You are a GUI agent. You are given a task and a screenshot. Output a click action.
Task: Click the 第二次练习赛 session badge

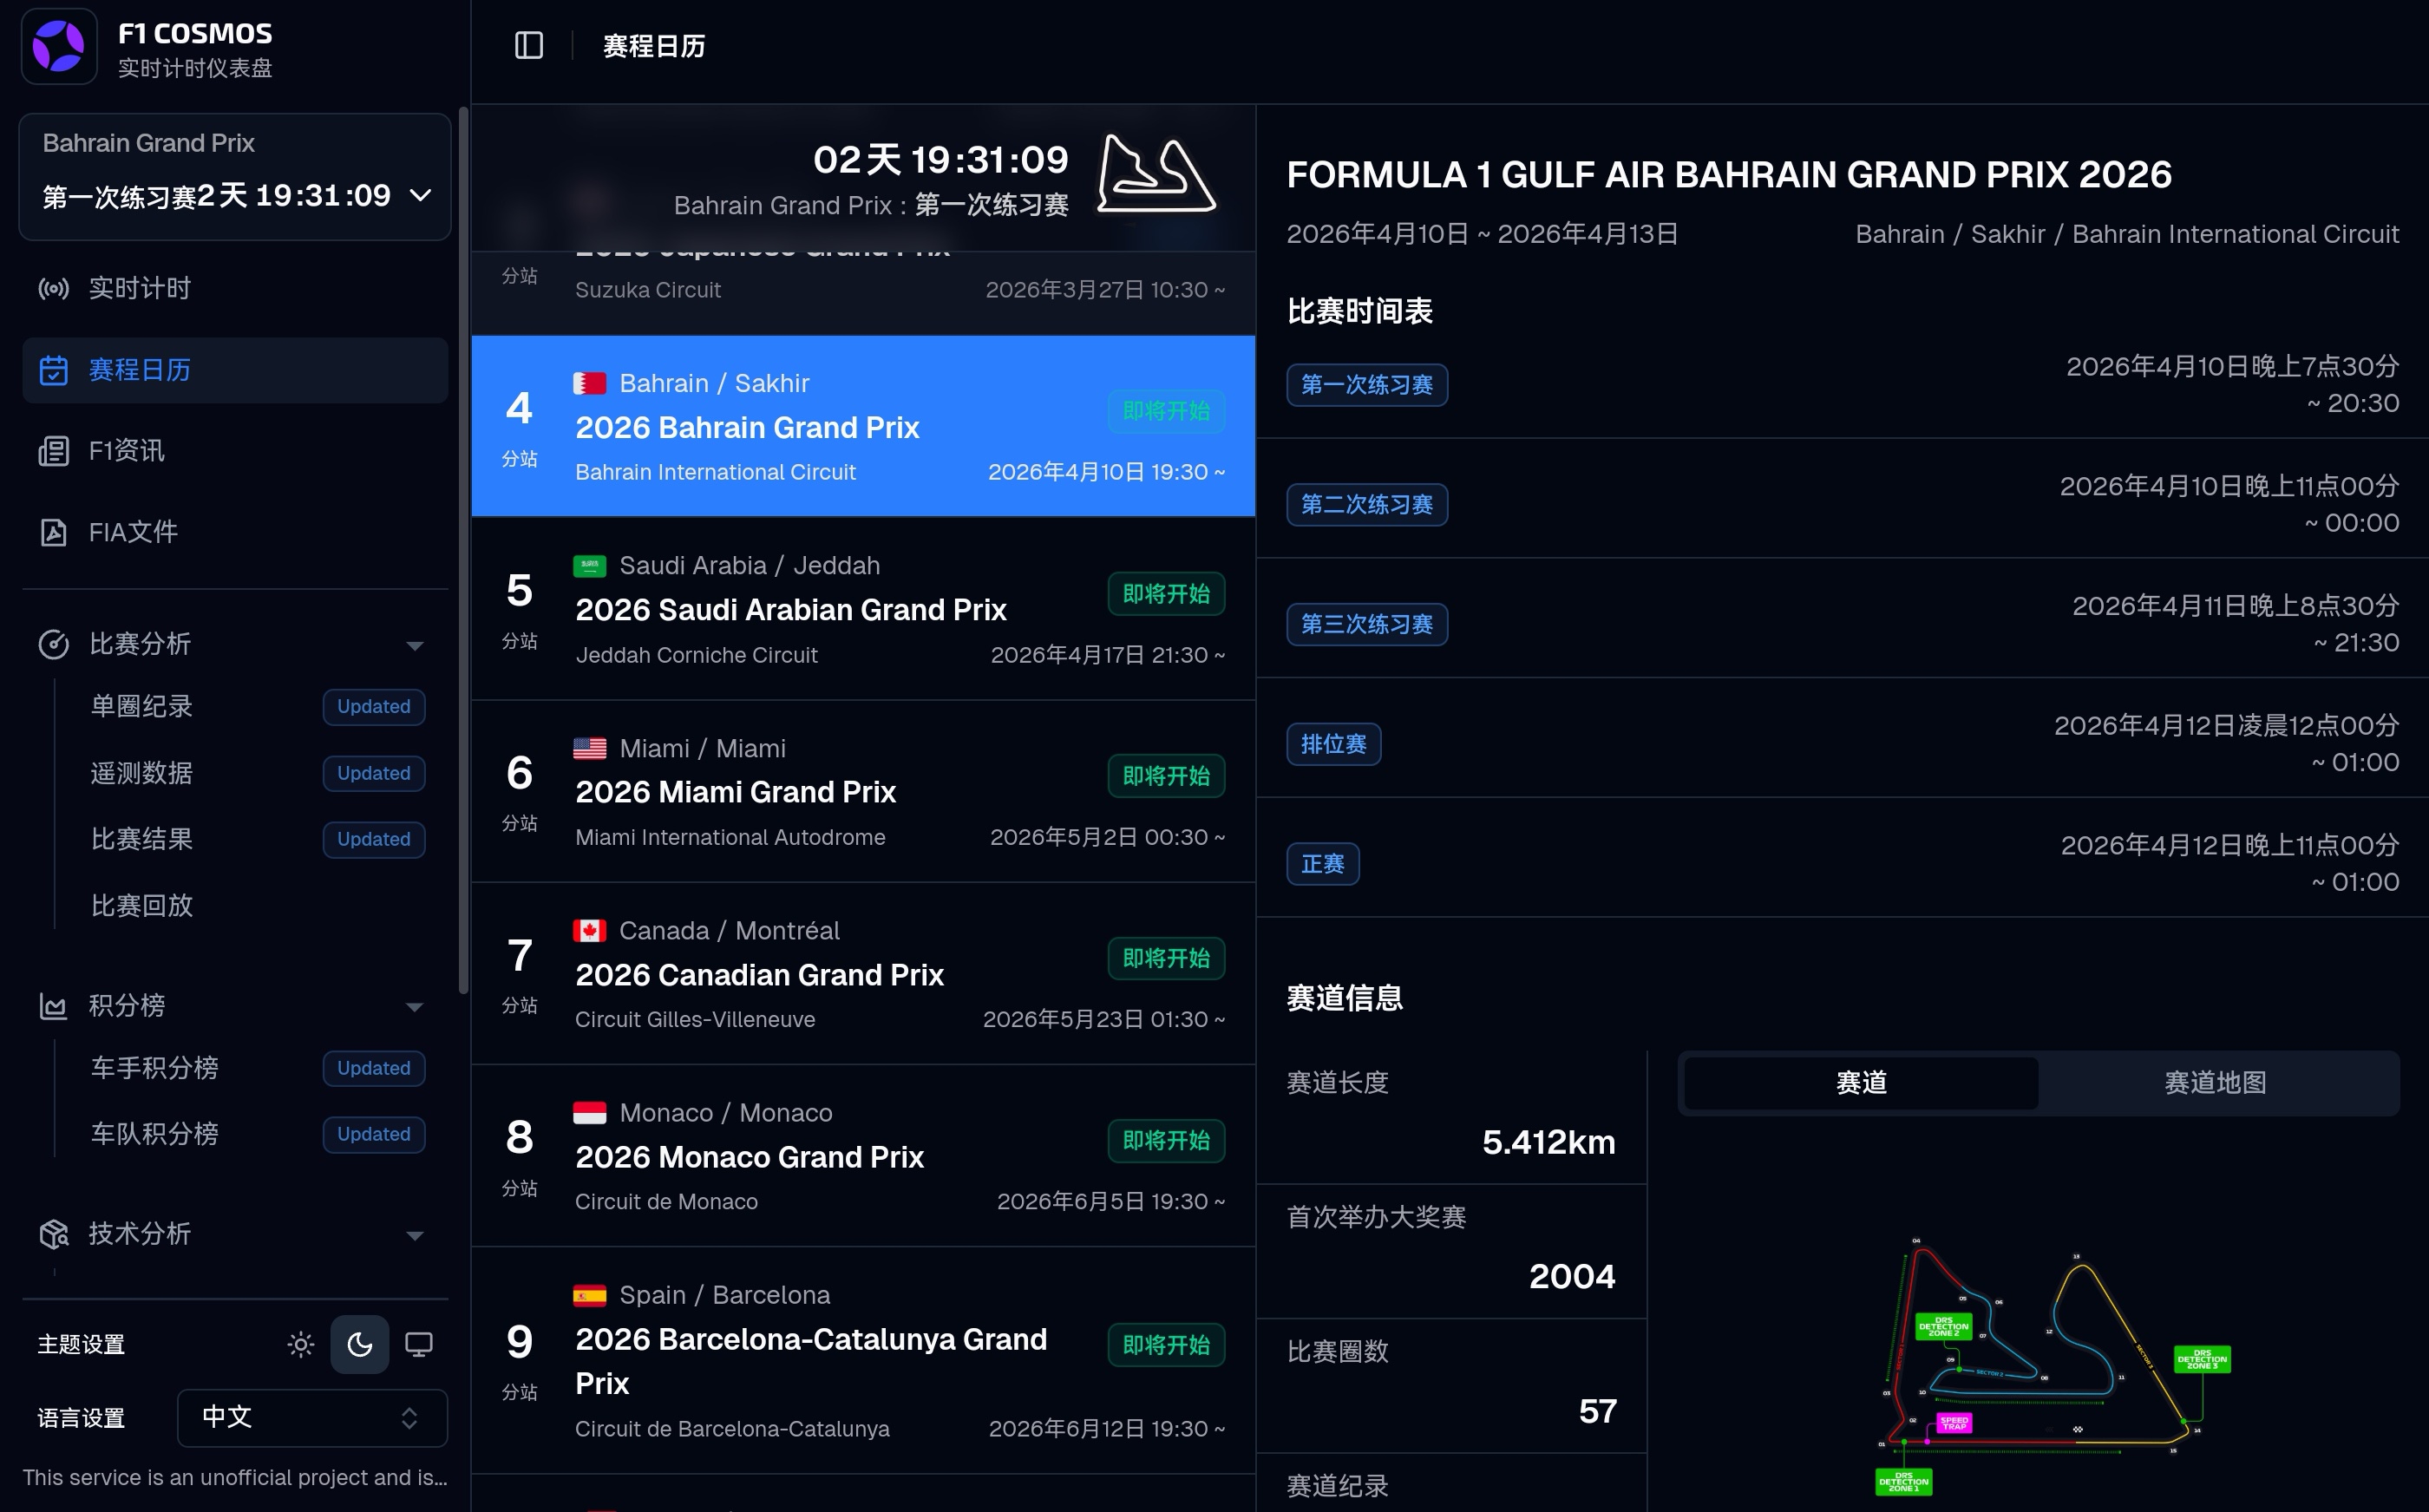coord(1366,505)
